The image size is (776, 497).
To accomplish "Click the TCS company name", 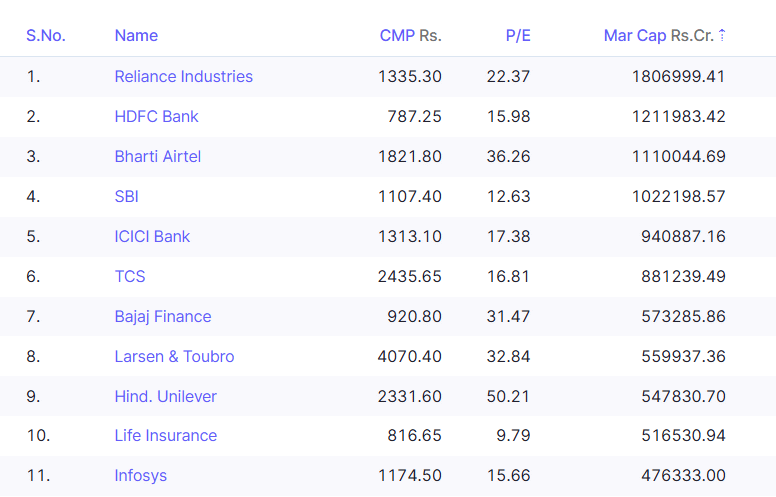I will click(x=130, y=276).
